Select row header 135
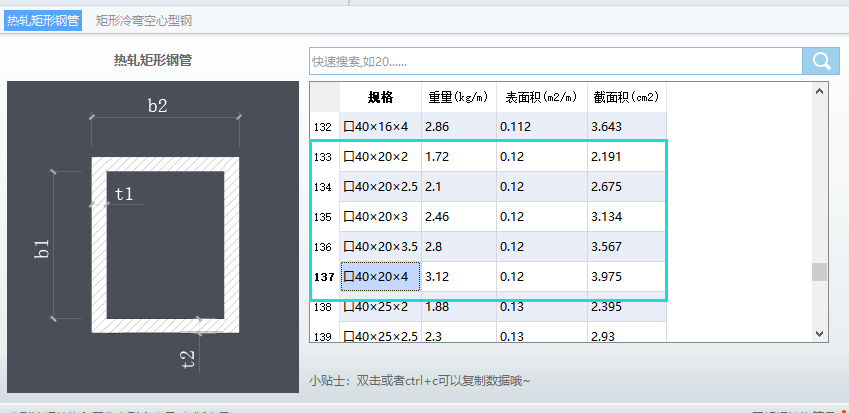The image size is (849, 413). pos(325,217)
